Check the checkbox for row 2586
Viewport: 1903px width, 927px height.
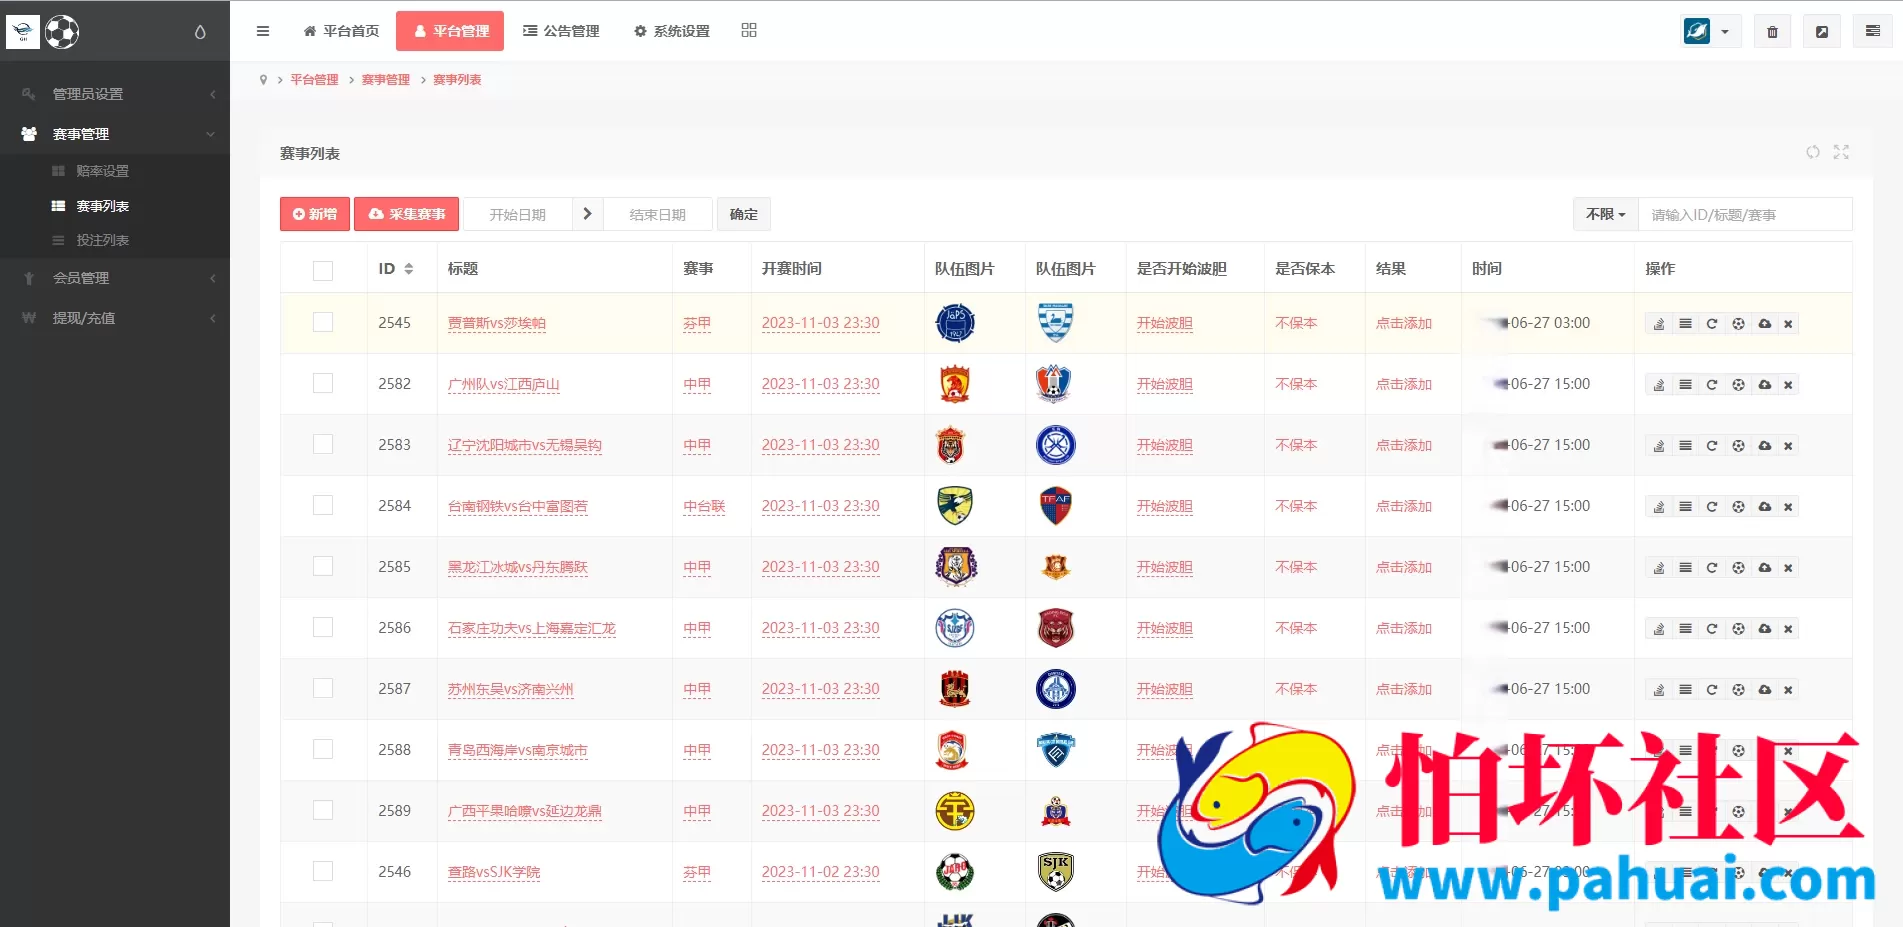pos(323,627)
